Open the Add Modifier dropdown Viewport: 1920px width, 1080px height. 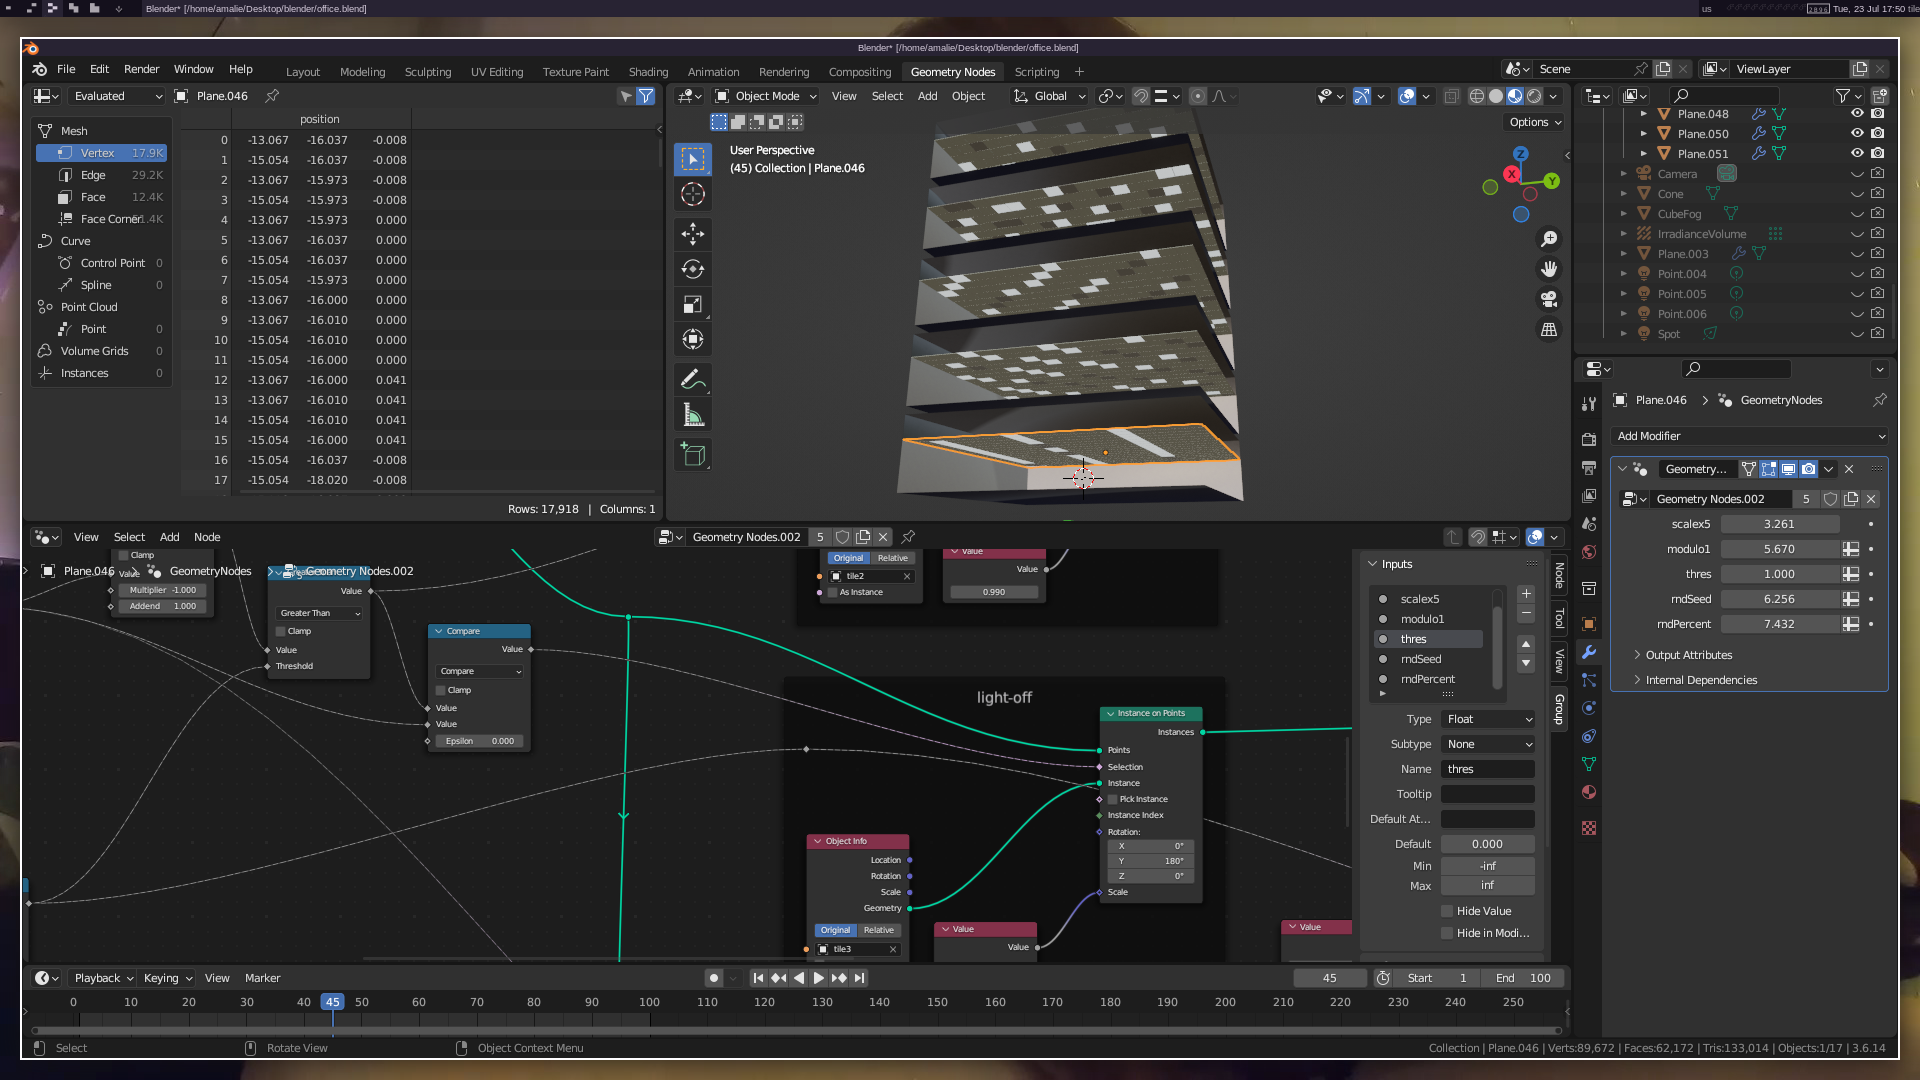[x=1750, y=436]
